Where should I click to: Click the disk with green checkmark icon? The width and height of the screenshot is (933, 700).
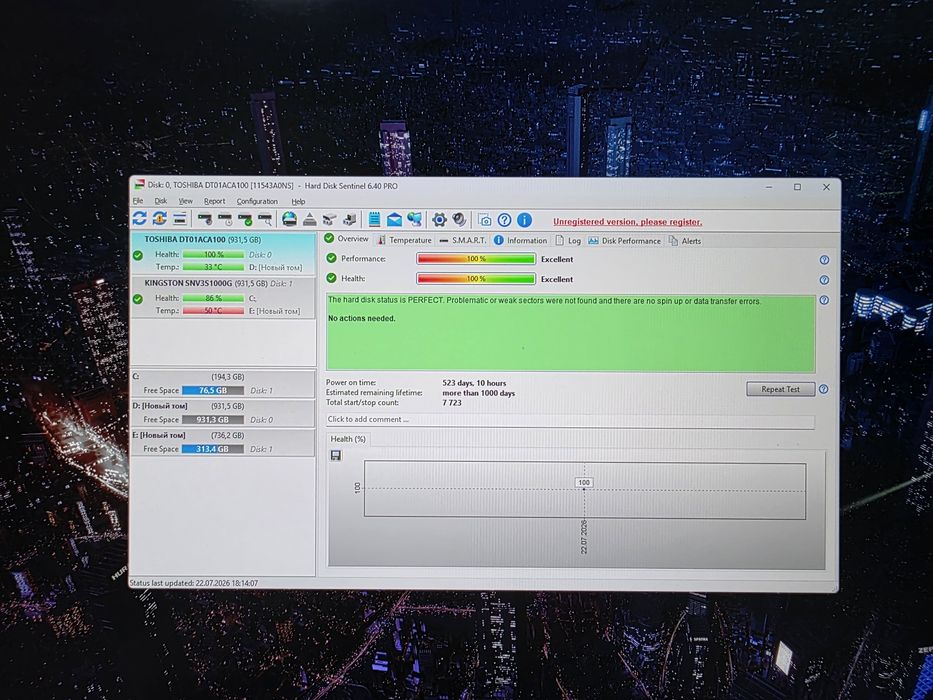pyautogui.click(x=245, y=220)
